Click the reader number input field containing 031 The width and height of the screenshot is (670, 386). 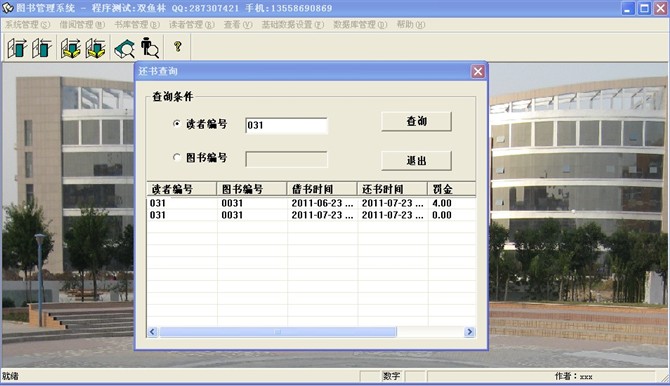pyautogui.click(x=286, y=125)
